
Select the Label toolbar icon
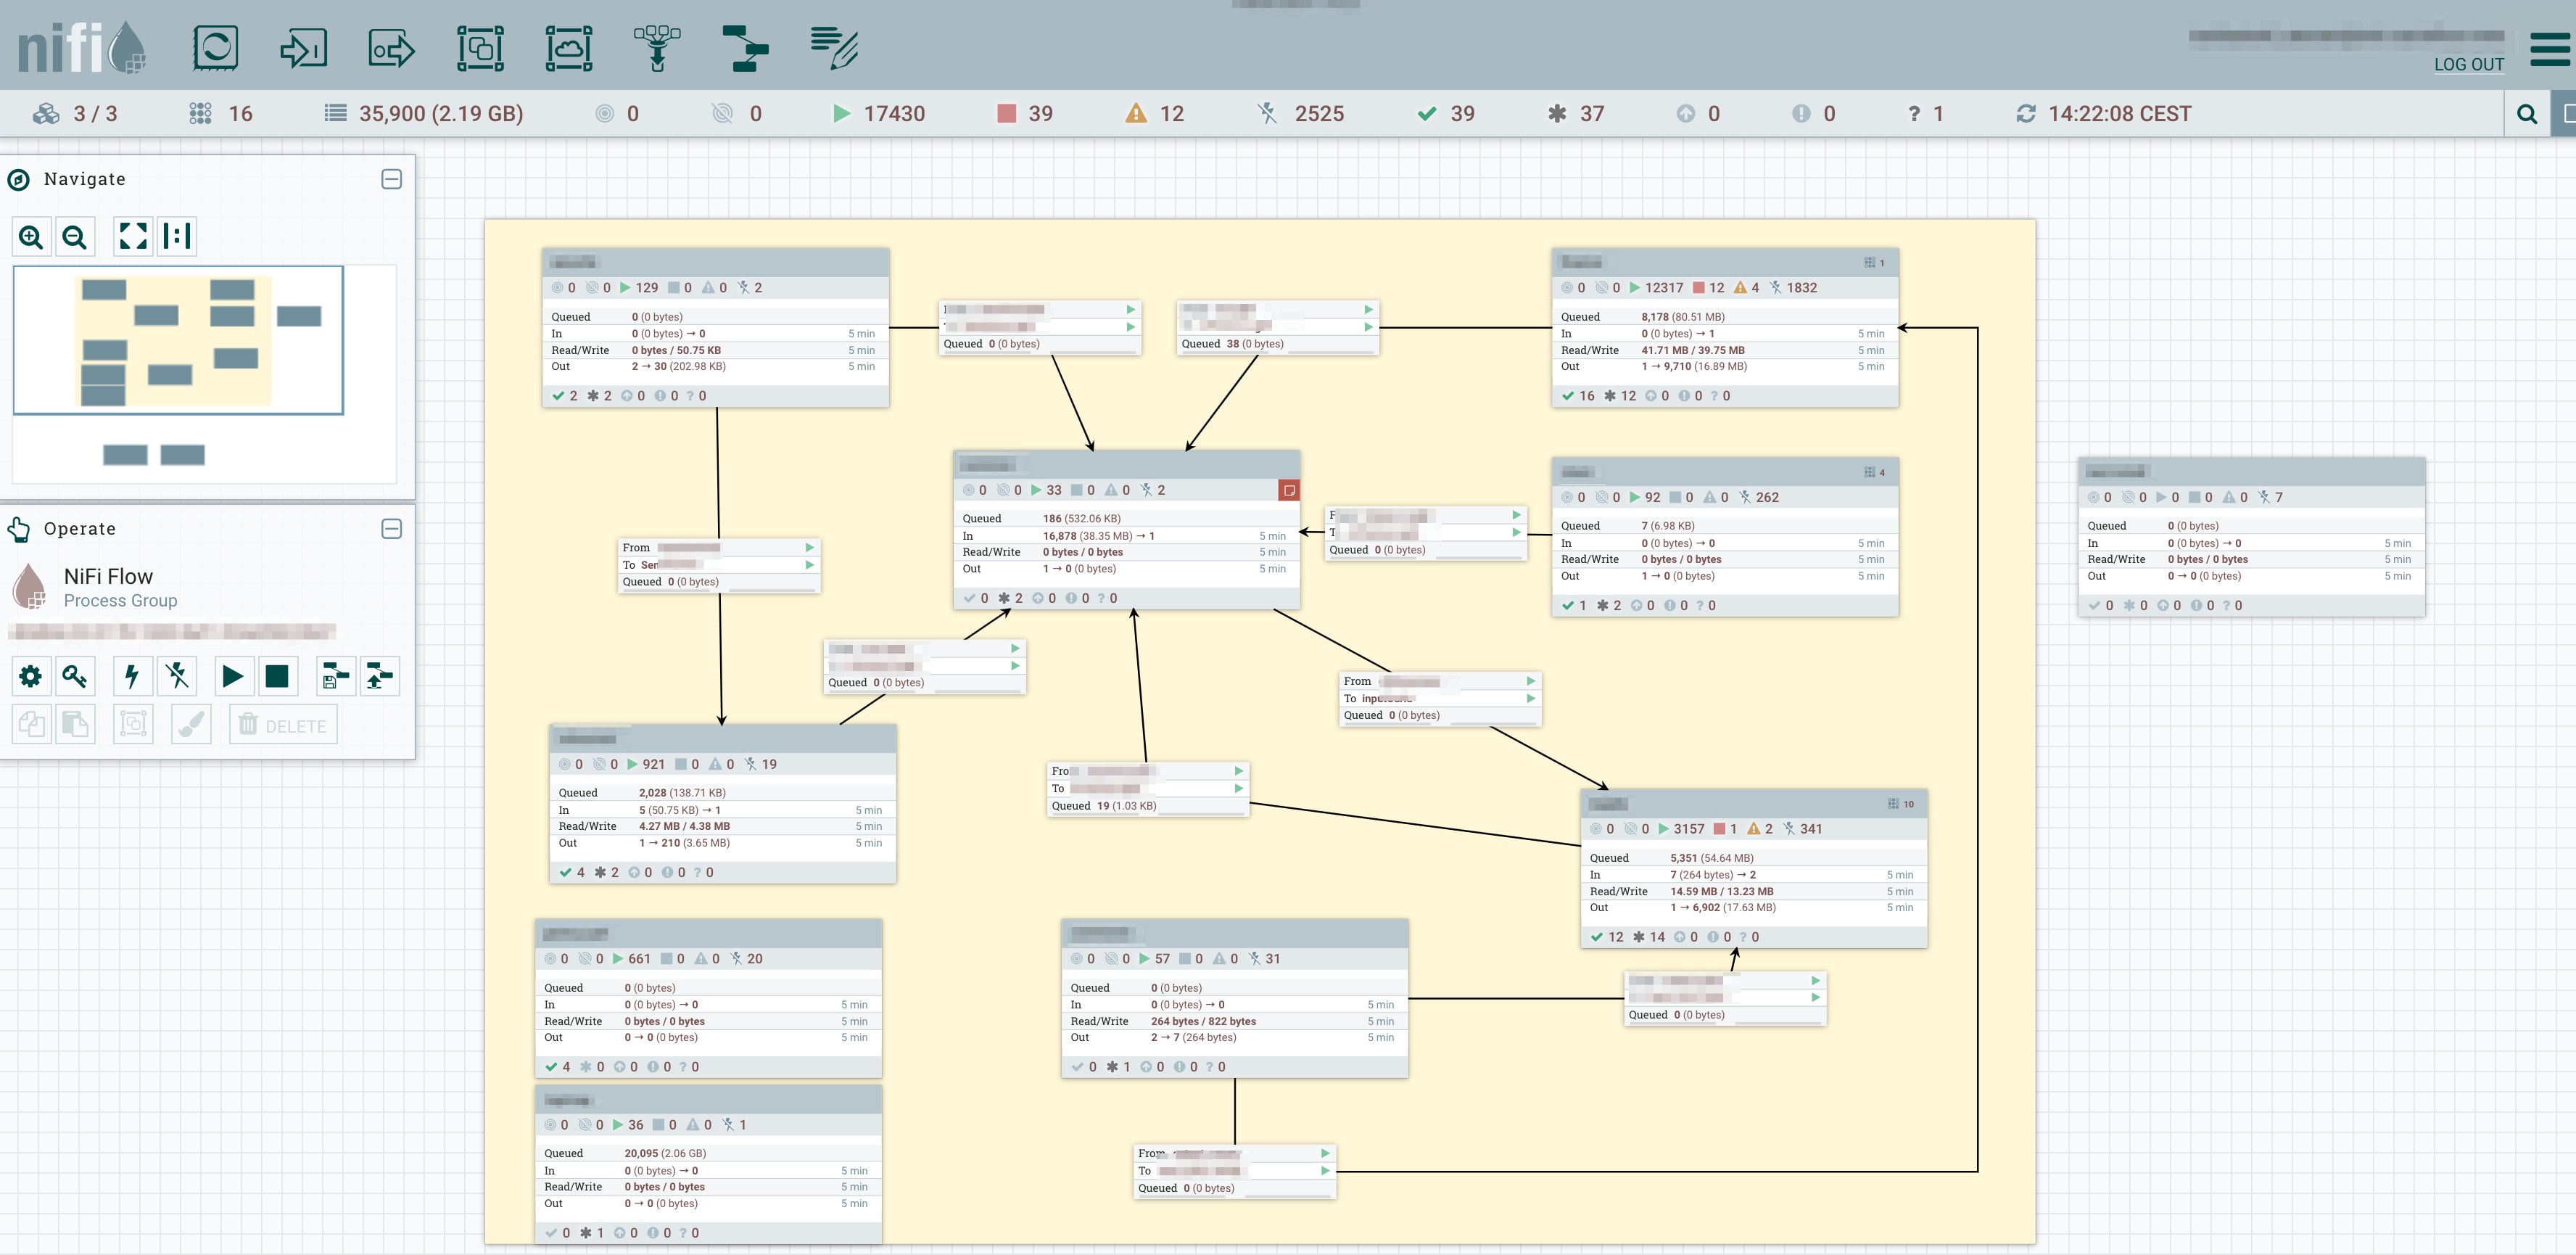[834, 47]
